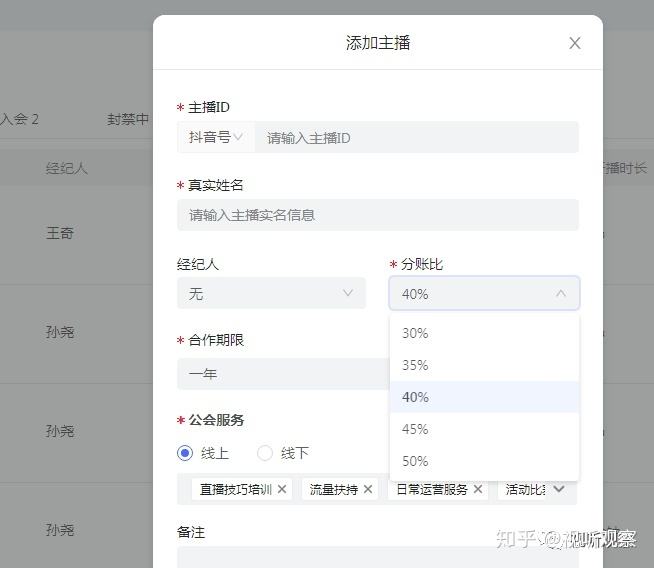Click the 请输入主播ID input field

pyautogui.click(x=416, y=137)
